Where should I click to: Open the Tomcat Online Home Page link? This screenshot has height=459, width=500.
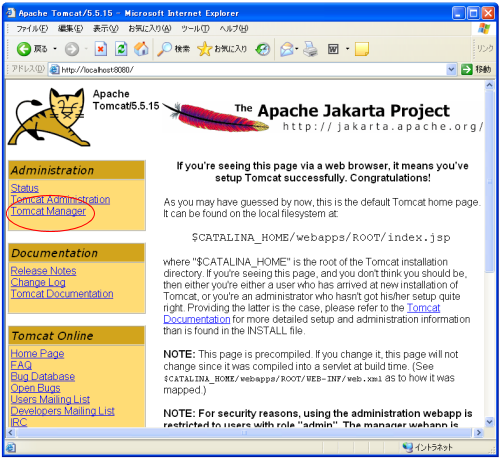tap(37, 354)
